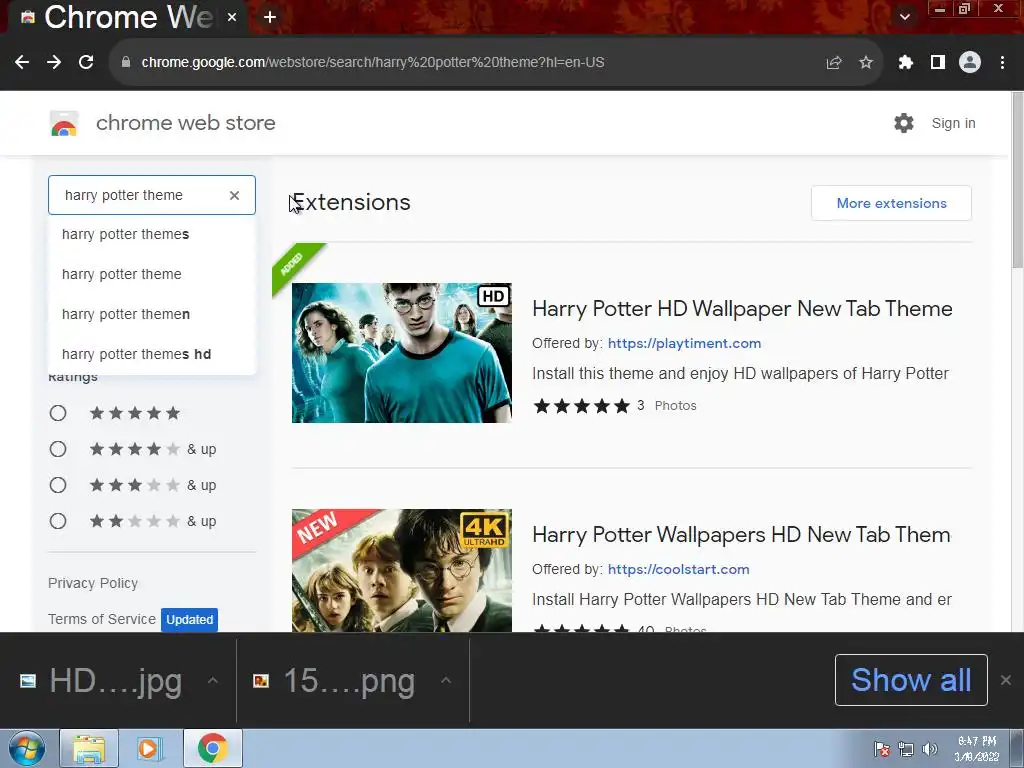The width and height of the screenshot is (1024, 768).
Task: Click Show all downloads
Action: [911, 680]
